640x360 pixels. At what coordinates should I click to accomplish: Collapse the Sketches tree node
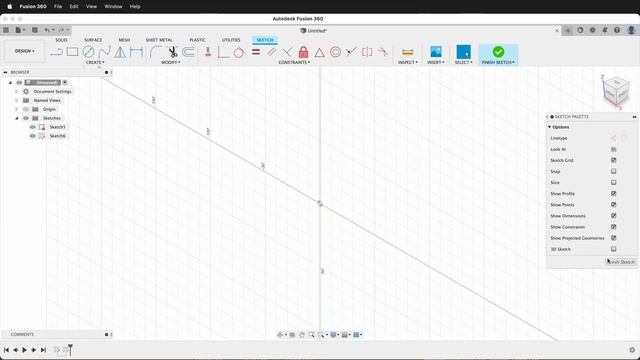click(17, 118)
